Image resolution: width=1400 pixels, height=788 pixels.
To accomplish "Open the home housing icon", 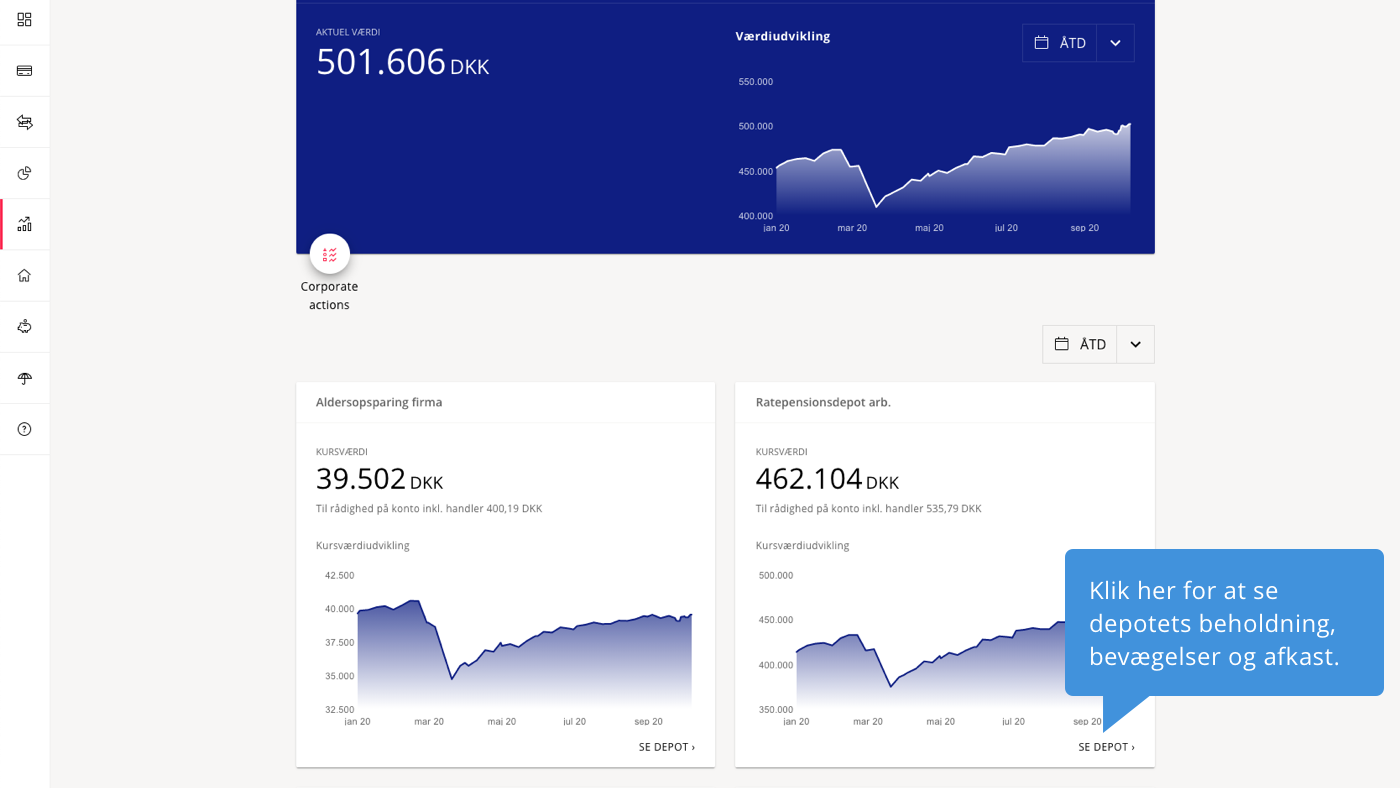I will [x=24, y=275].
